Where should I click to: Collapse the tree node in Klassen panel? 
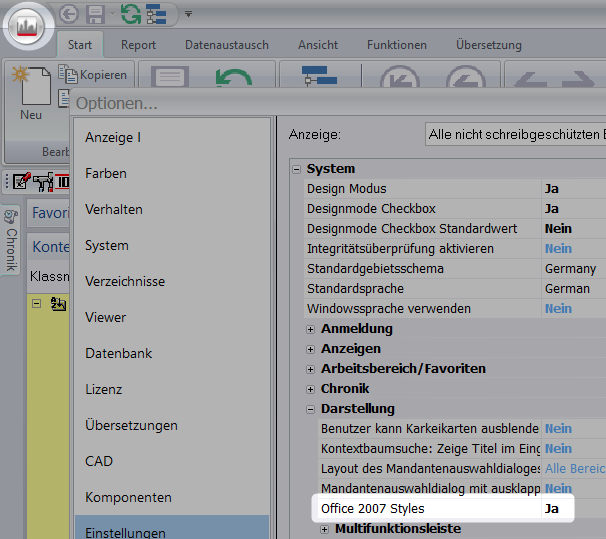(36, 303)
